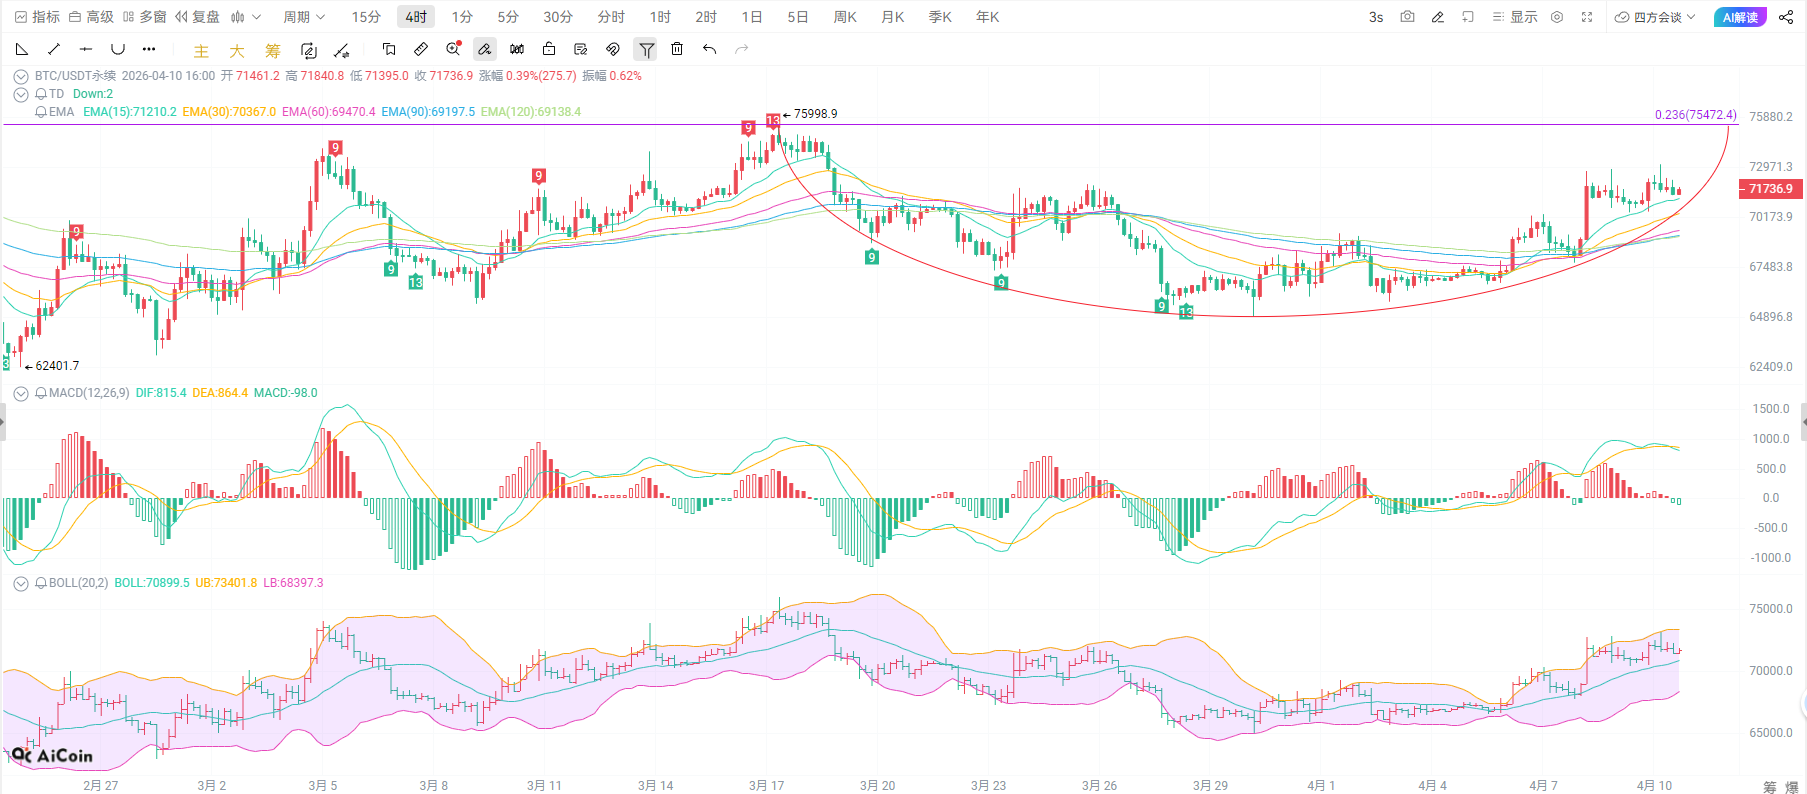Click the current price tag 71736.9

[1770, 189]
